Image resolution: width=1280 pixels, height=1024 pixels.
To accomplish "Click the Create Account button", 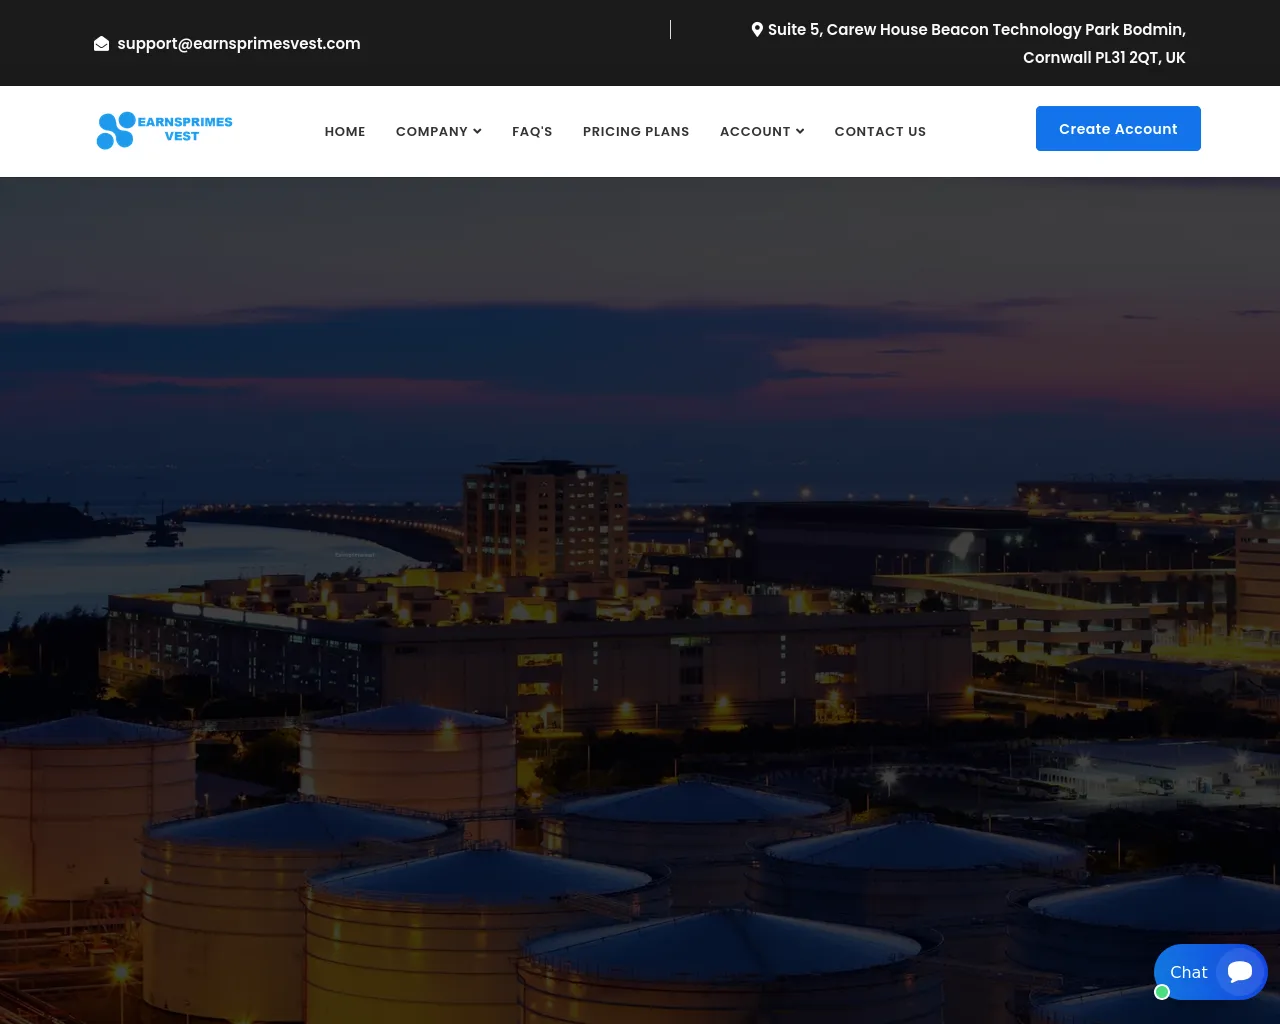I will pyautogui.click(x=1118, y=129).
